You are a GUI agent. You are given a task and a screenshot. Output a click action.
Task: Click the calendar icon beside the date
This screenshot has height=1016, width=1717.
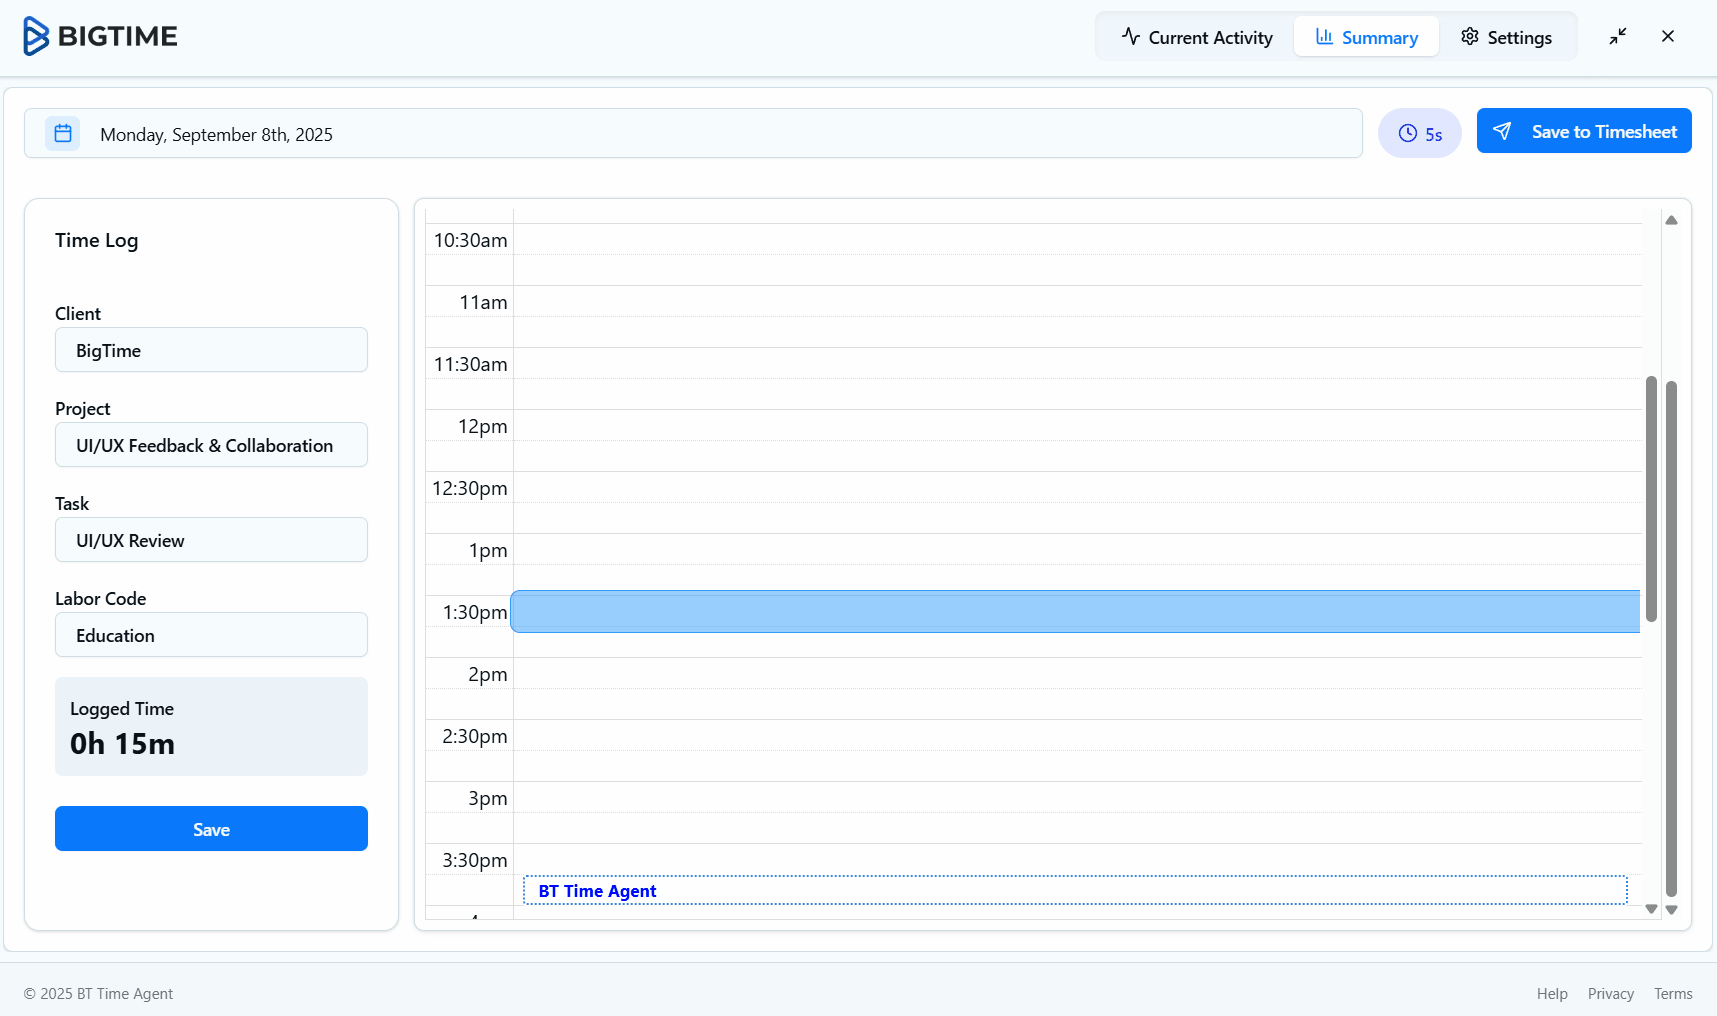(62, 133)
